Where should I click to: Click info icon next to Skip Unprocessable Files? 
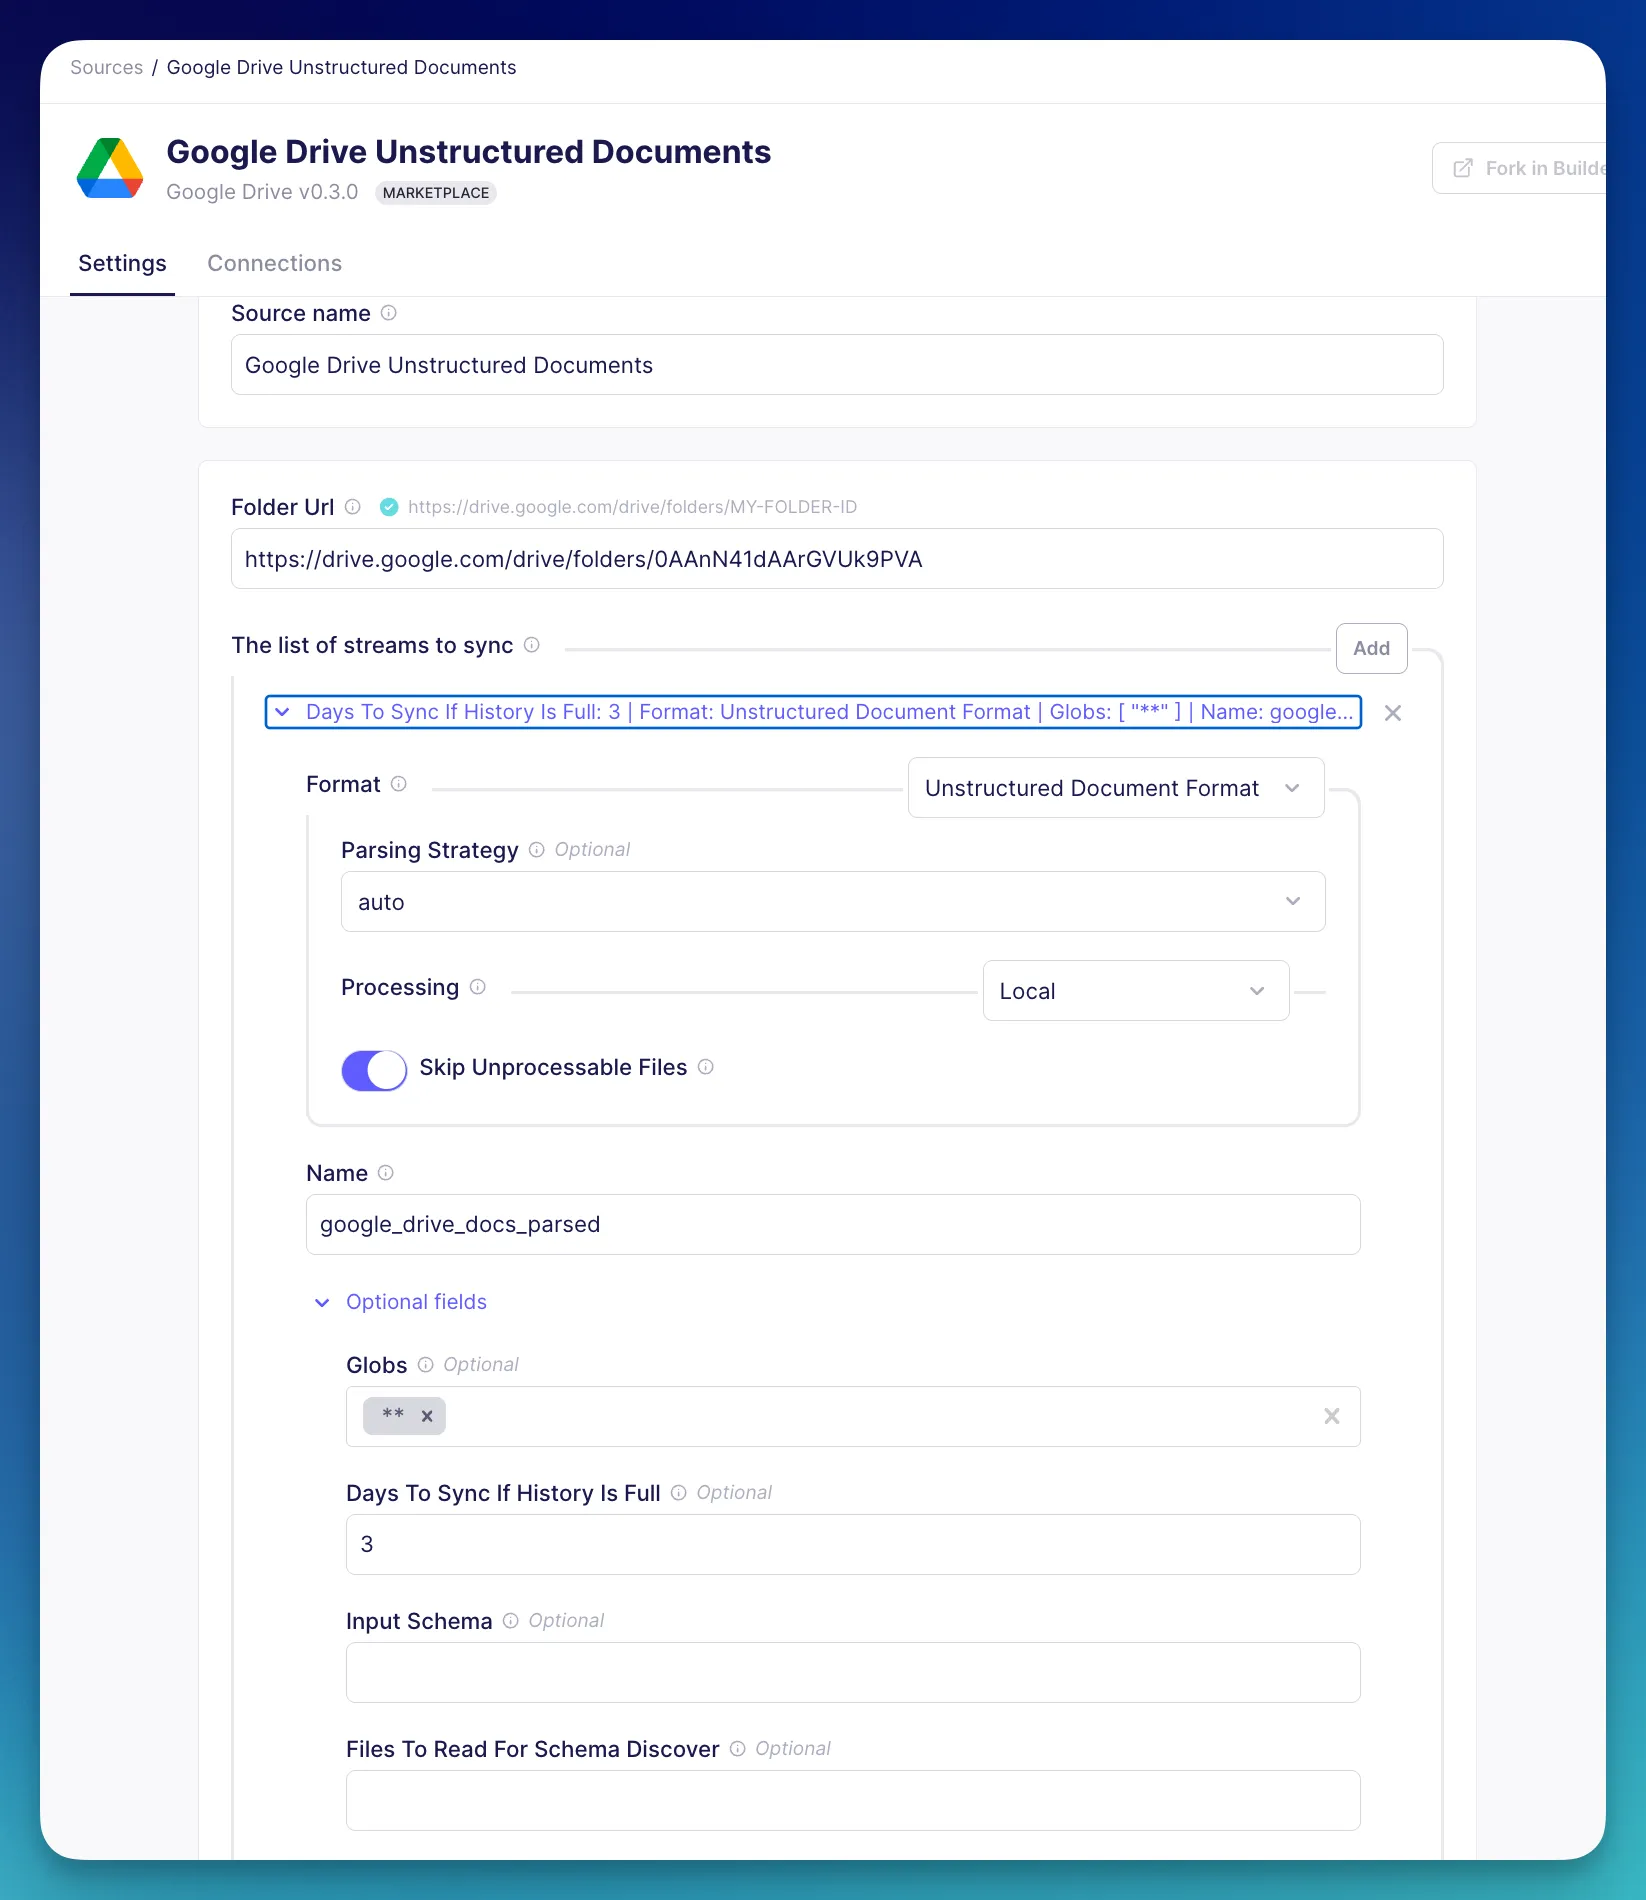click(706, 1067)
